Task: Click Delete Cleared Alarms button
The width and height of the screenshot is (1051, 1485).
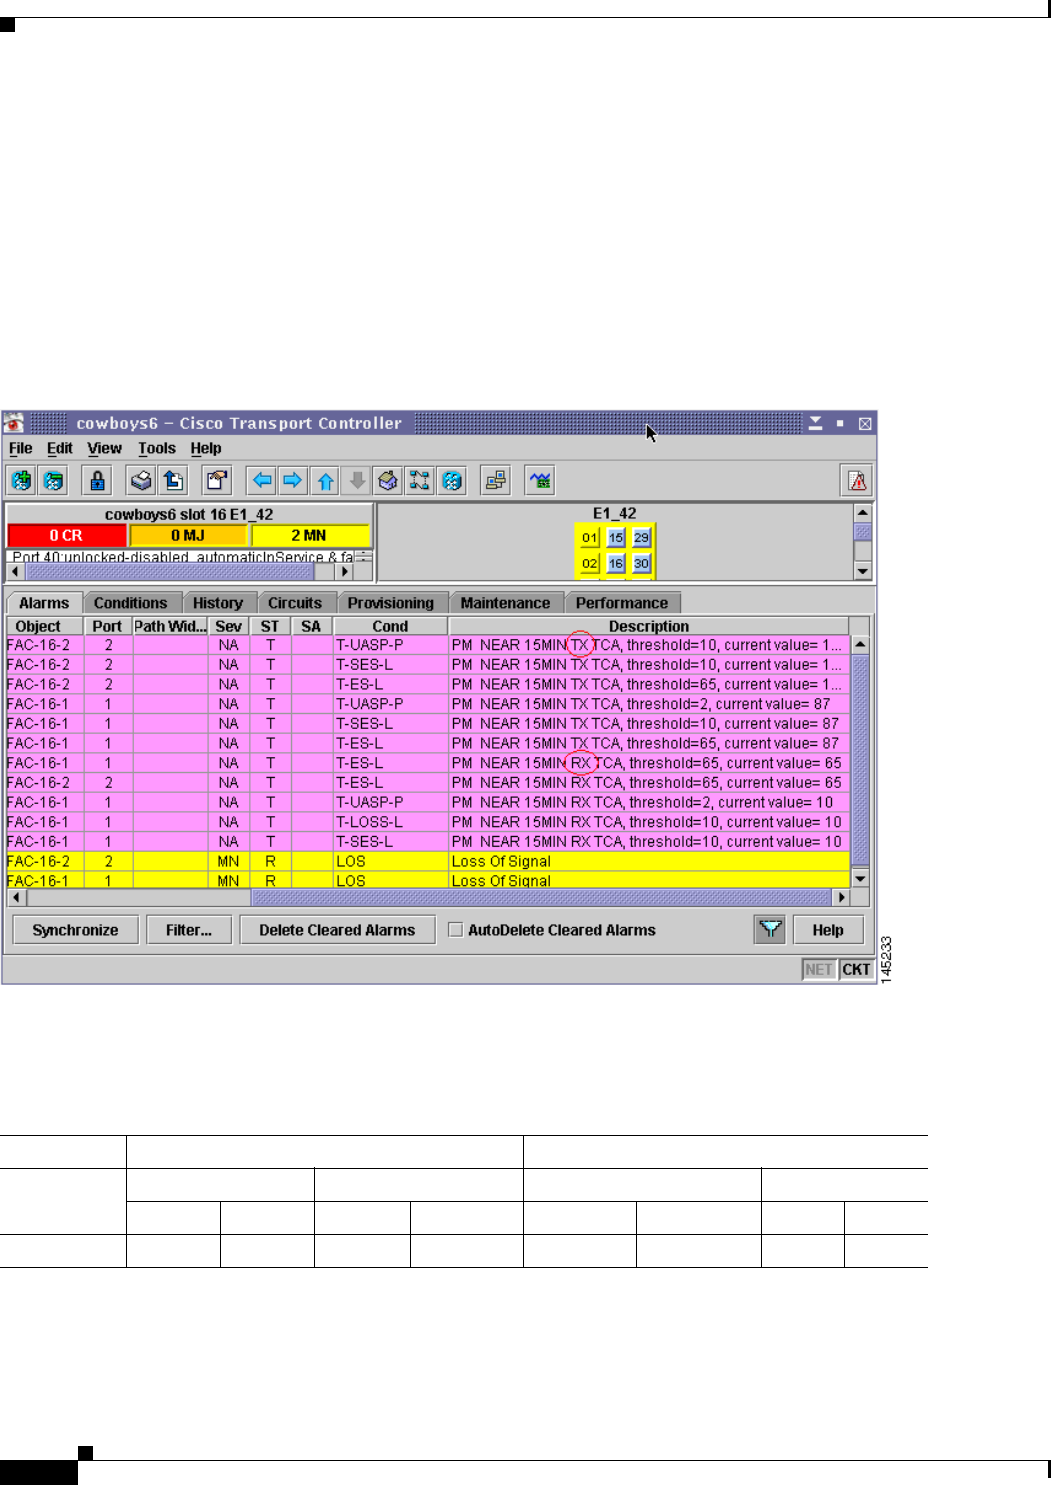Action: tap(337, 930)
